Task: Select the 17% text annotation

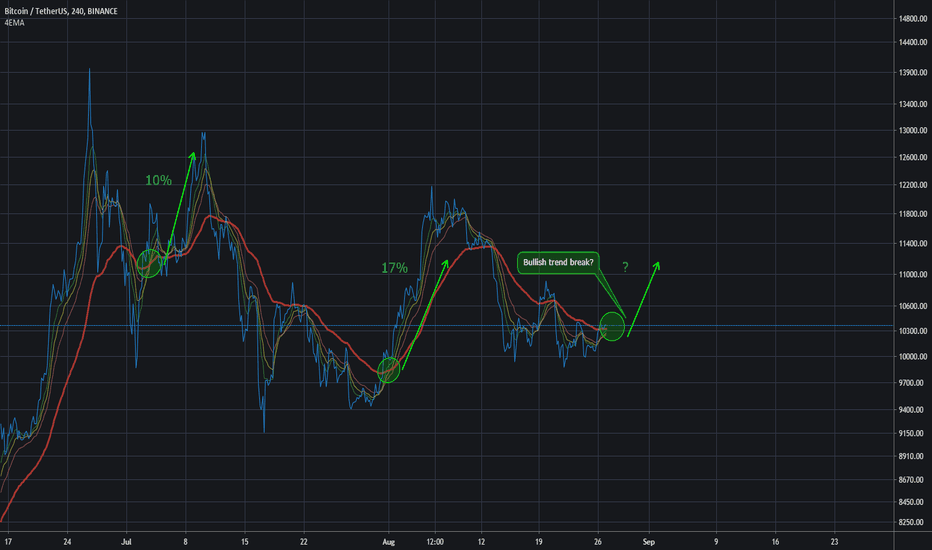Action: (x=395, y=268)
